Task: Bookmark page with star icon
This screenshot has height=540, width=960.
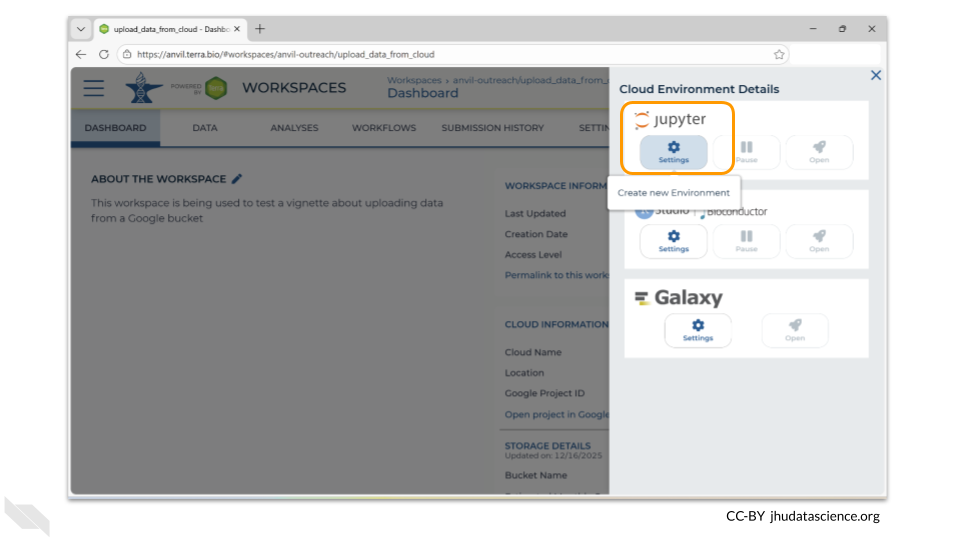Action: point(779,54)
